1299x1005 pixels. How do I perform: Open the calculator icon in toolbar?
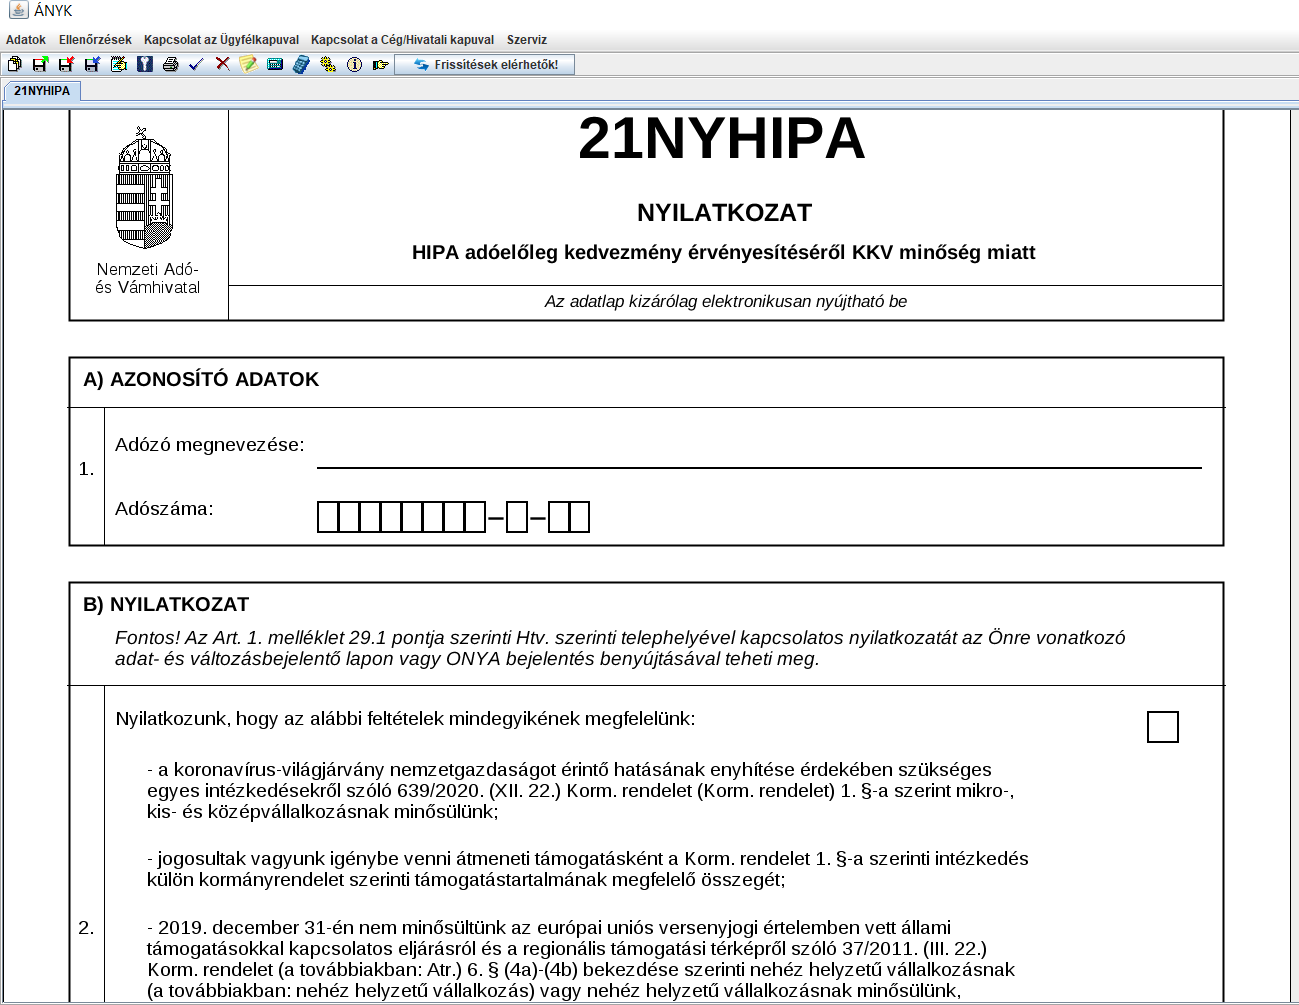[301, 65]
